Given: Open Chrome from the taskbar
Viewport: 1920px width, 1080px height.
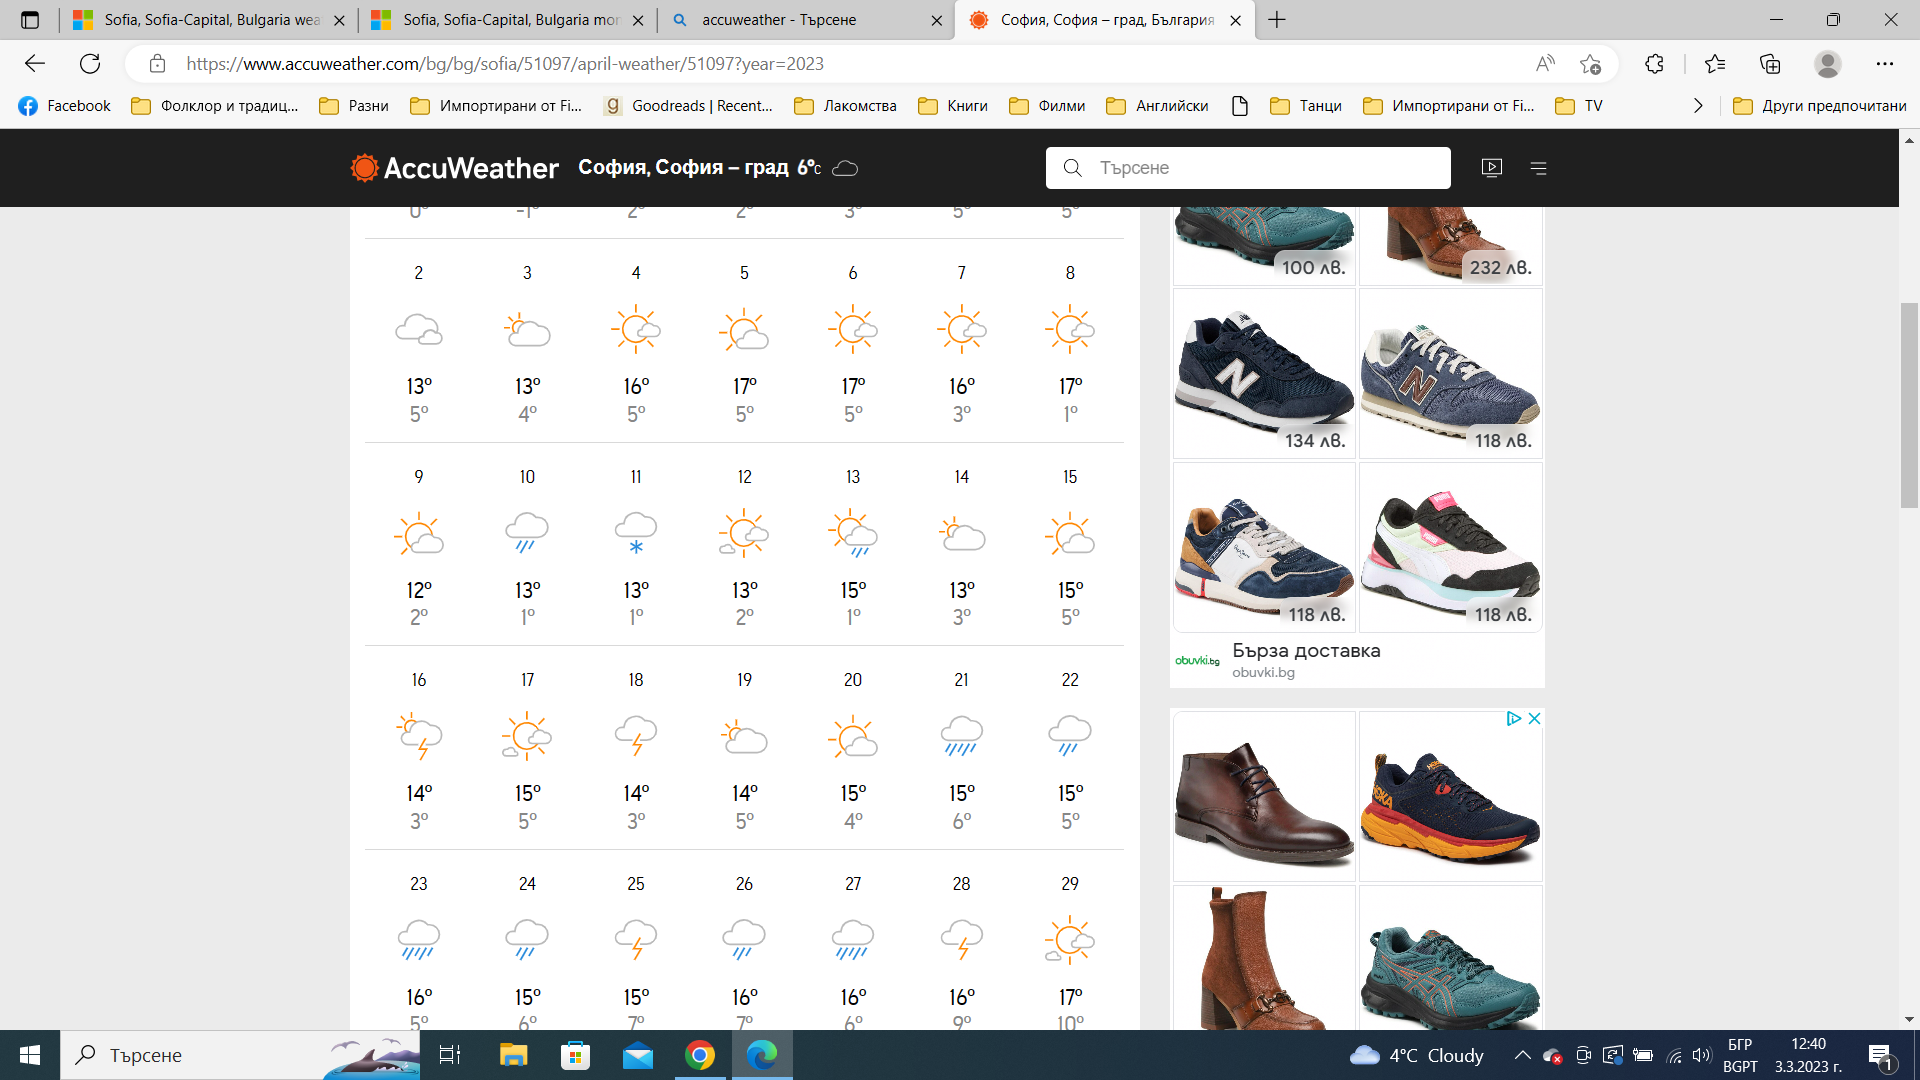Looking at the screenshot, I should pos(700,1055).
